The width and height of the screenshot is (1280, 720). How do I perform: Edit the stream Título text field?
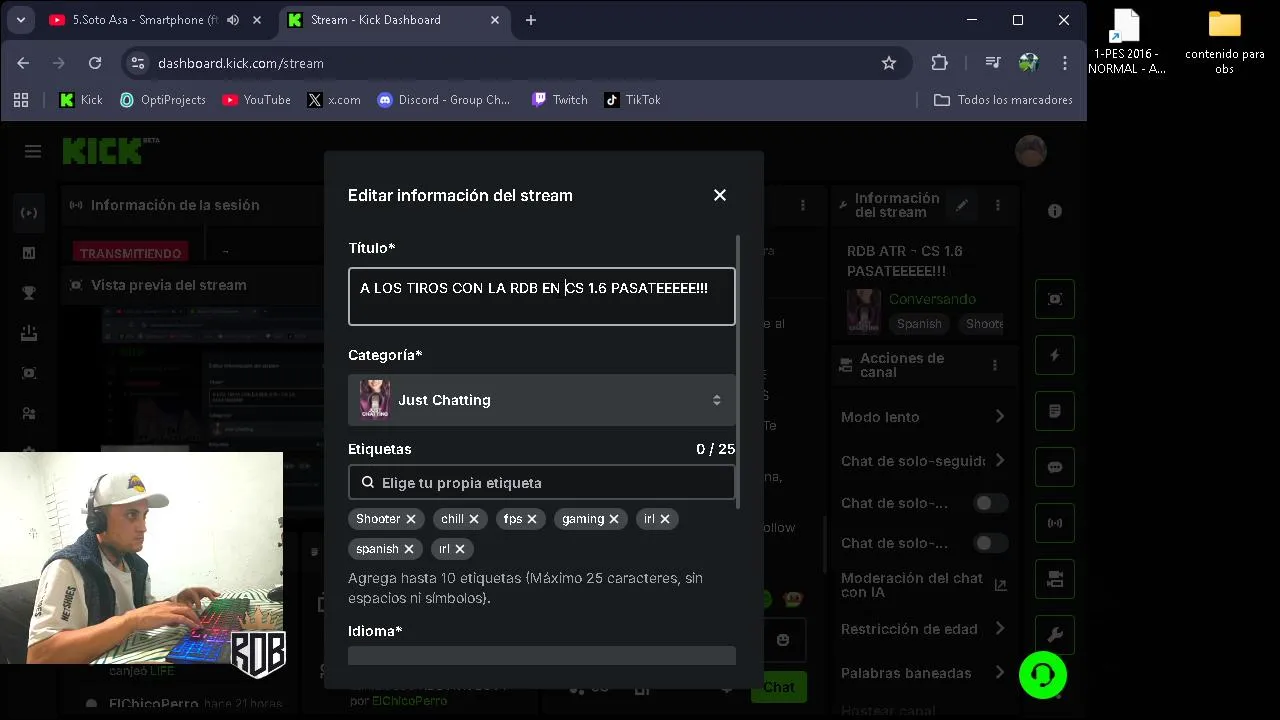point(541,296)
